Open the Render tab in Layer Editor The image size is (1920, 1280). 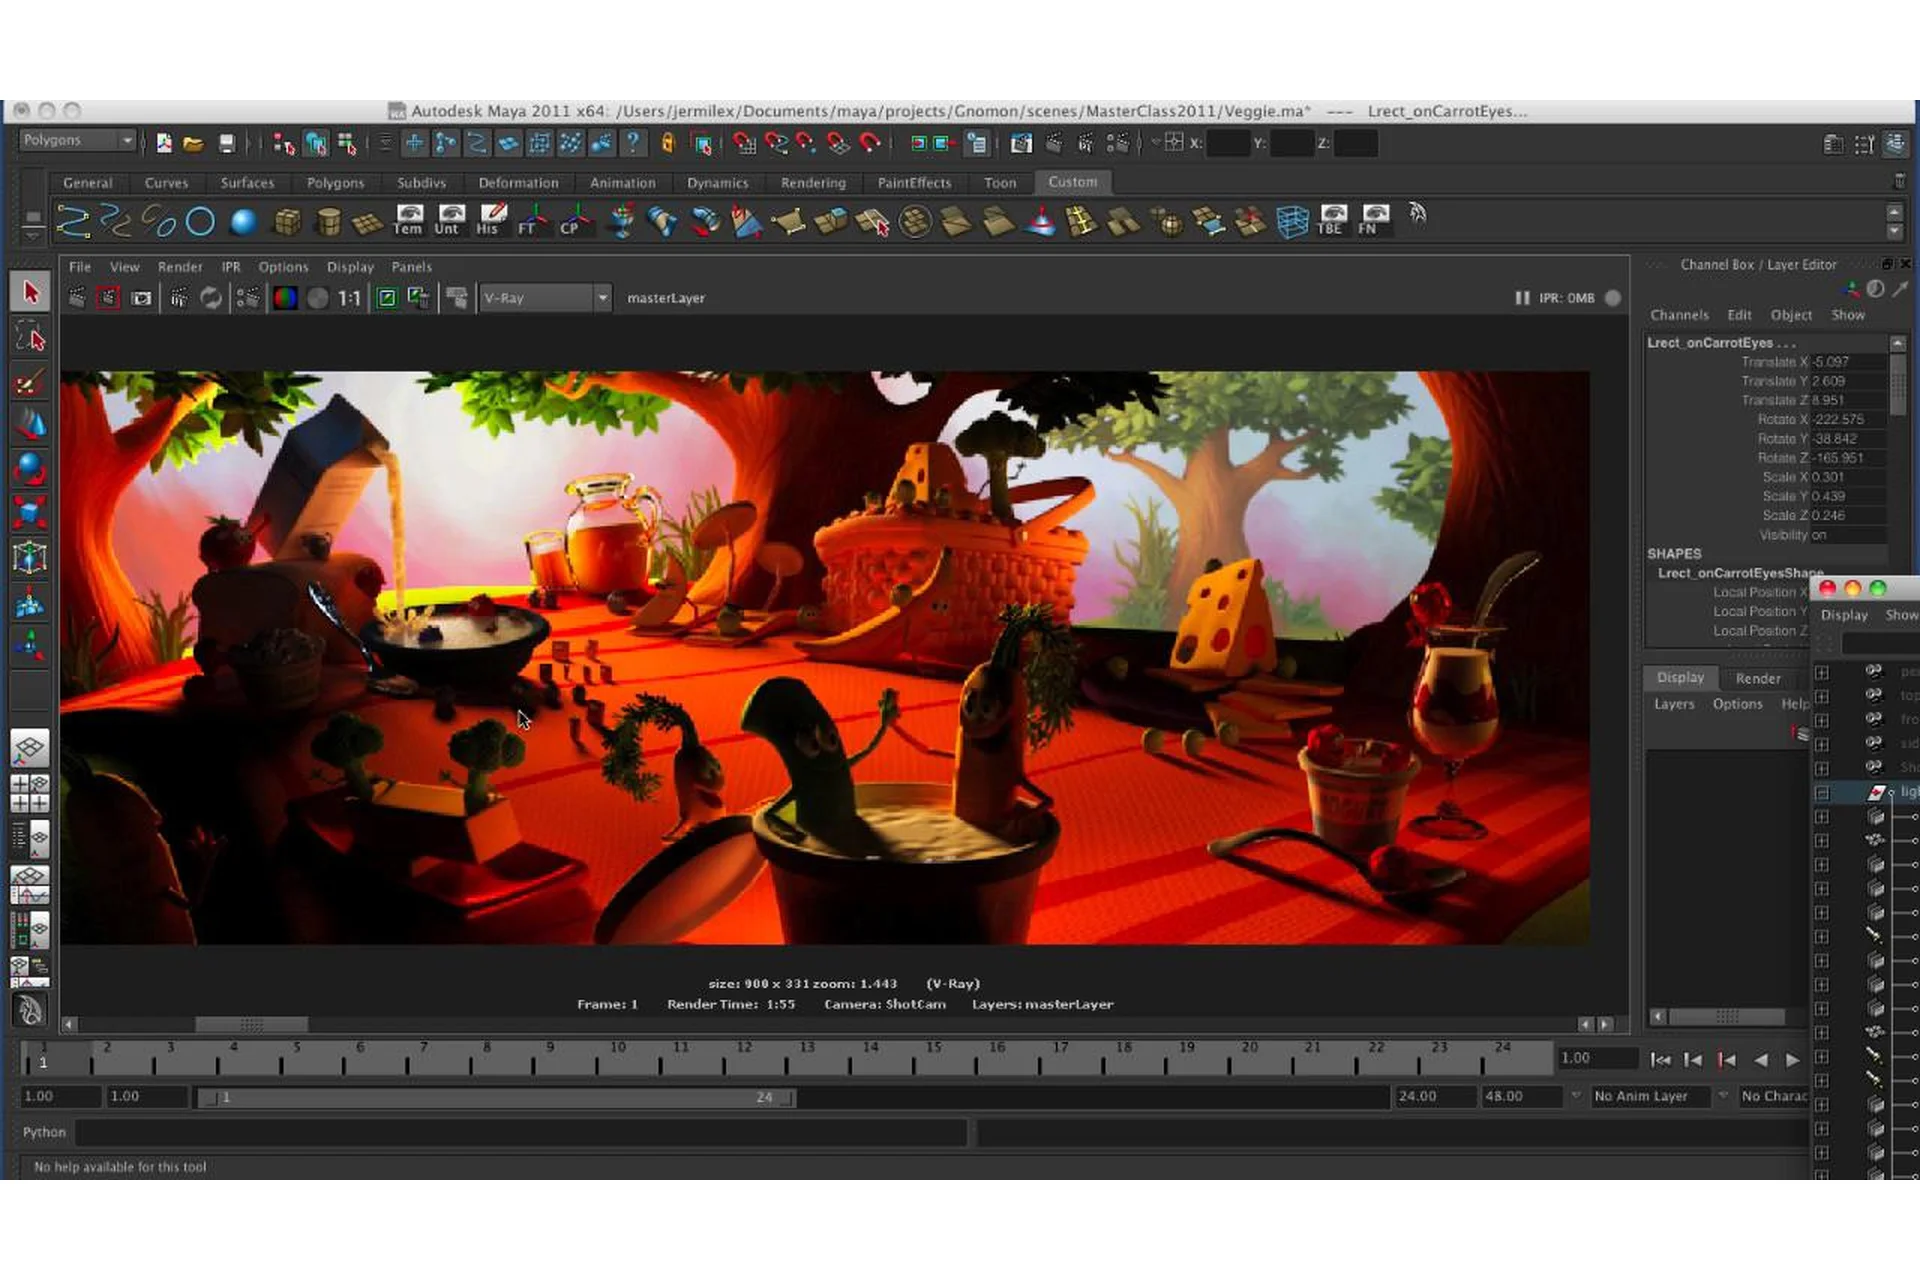point(1757,678)
